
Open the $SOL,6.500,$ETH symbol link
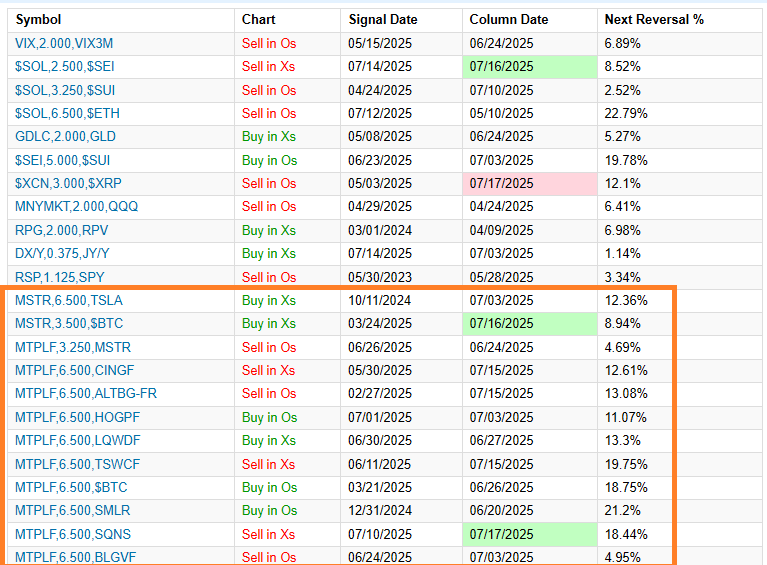[x=68, y=113]
